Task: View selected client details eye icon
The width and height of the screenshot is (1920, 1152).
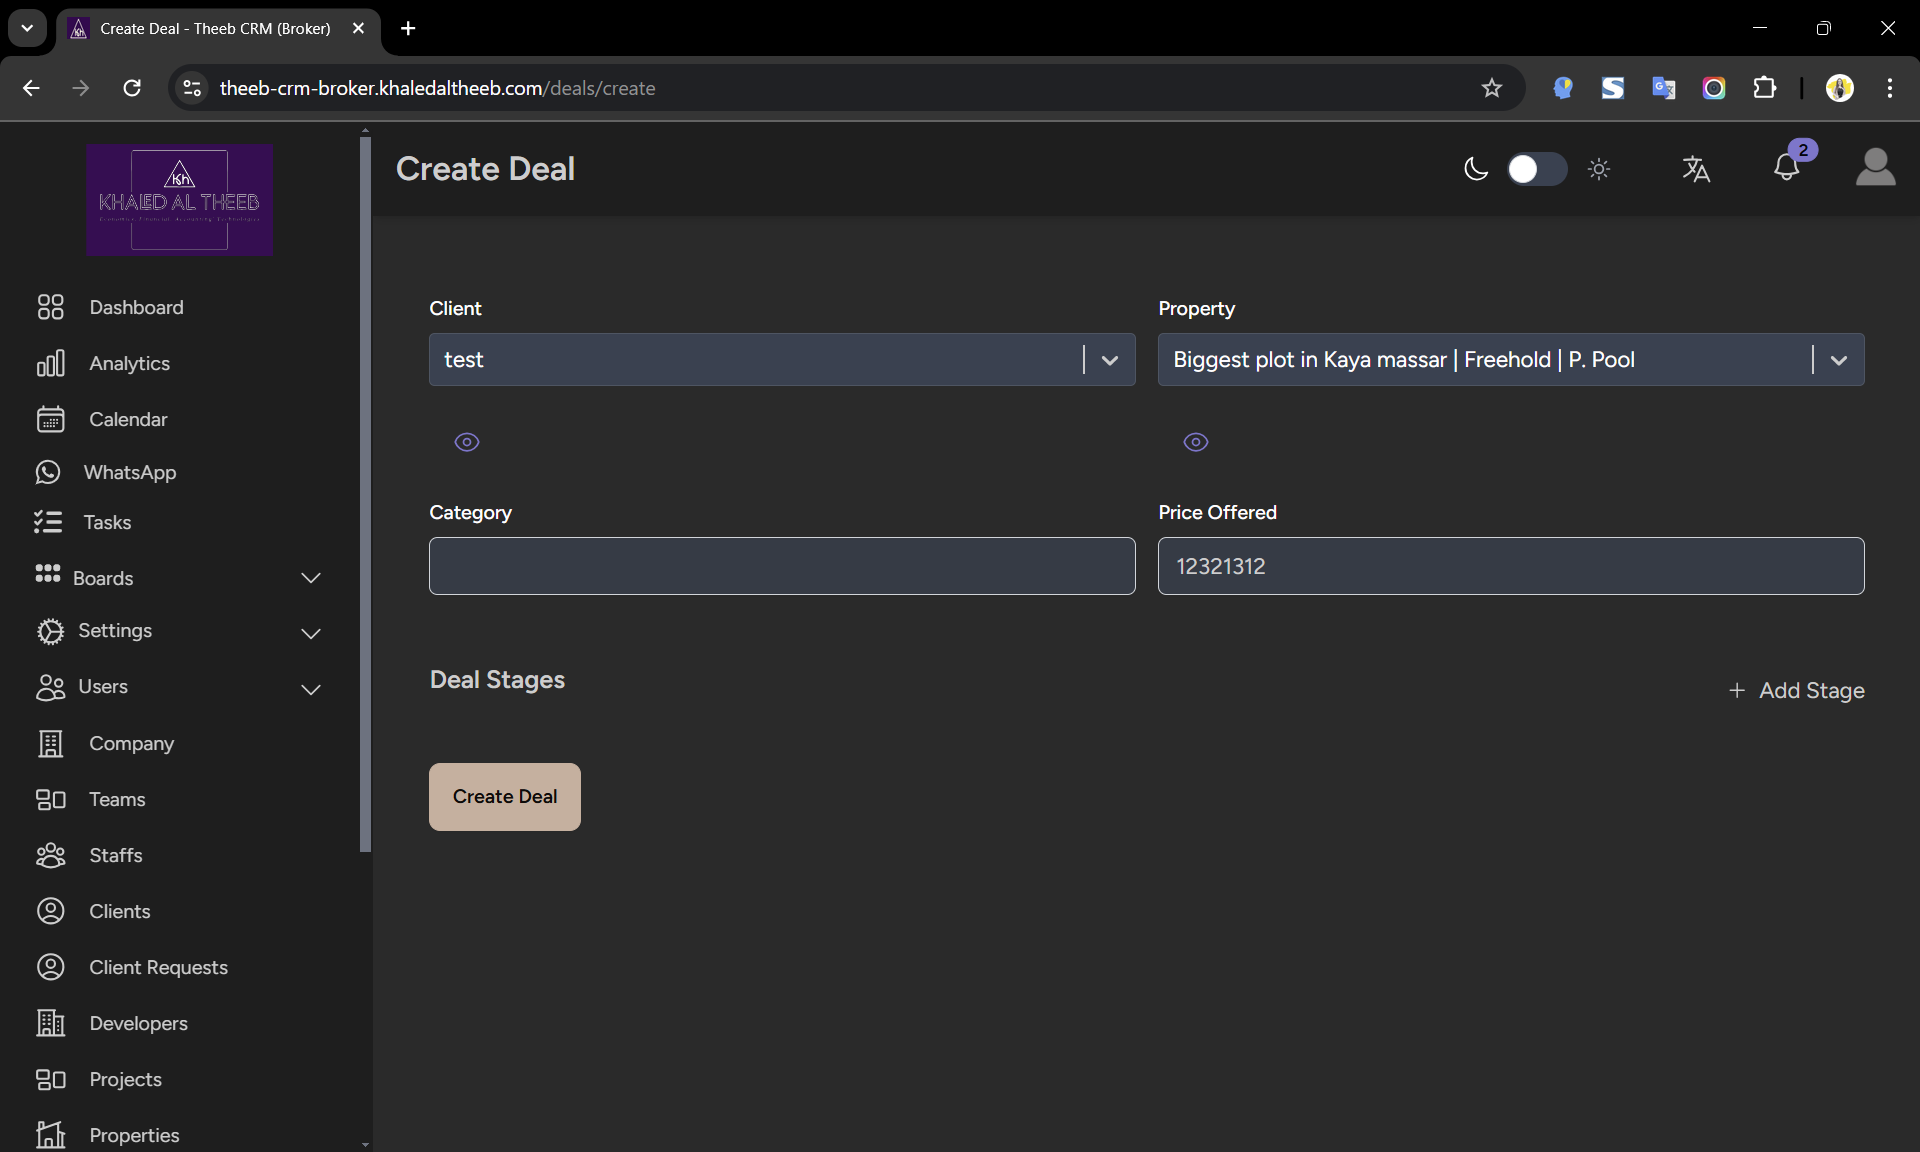Action: [x=467, y=442]
